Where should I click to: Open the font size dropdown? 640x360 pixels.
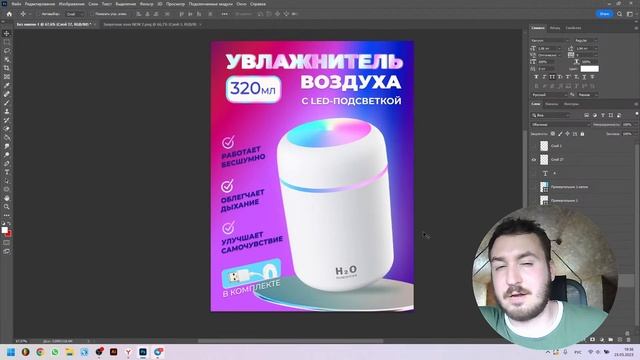tap(550, 49)
